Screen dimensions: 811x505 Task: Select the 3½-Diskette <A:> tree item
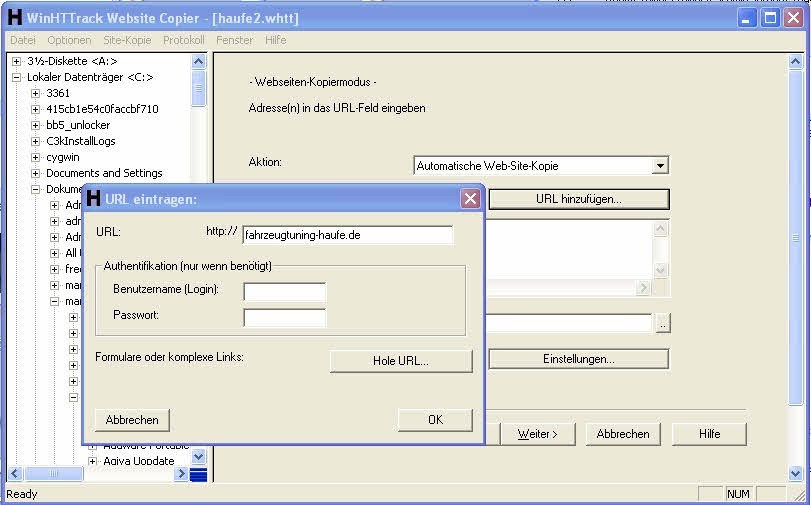72,61
